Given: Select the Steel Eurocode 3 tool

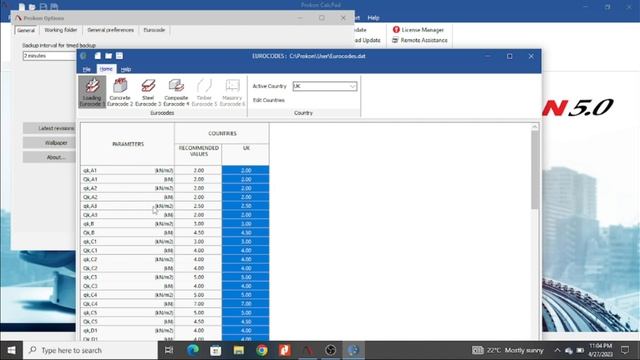Looking at the screenshot, I should click(148, 92).
